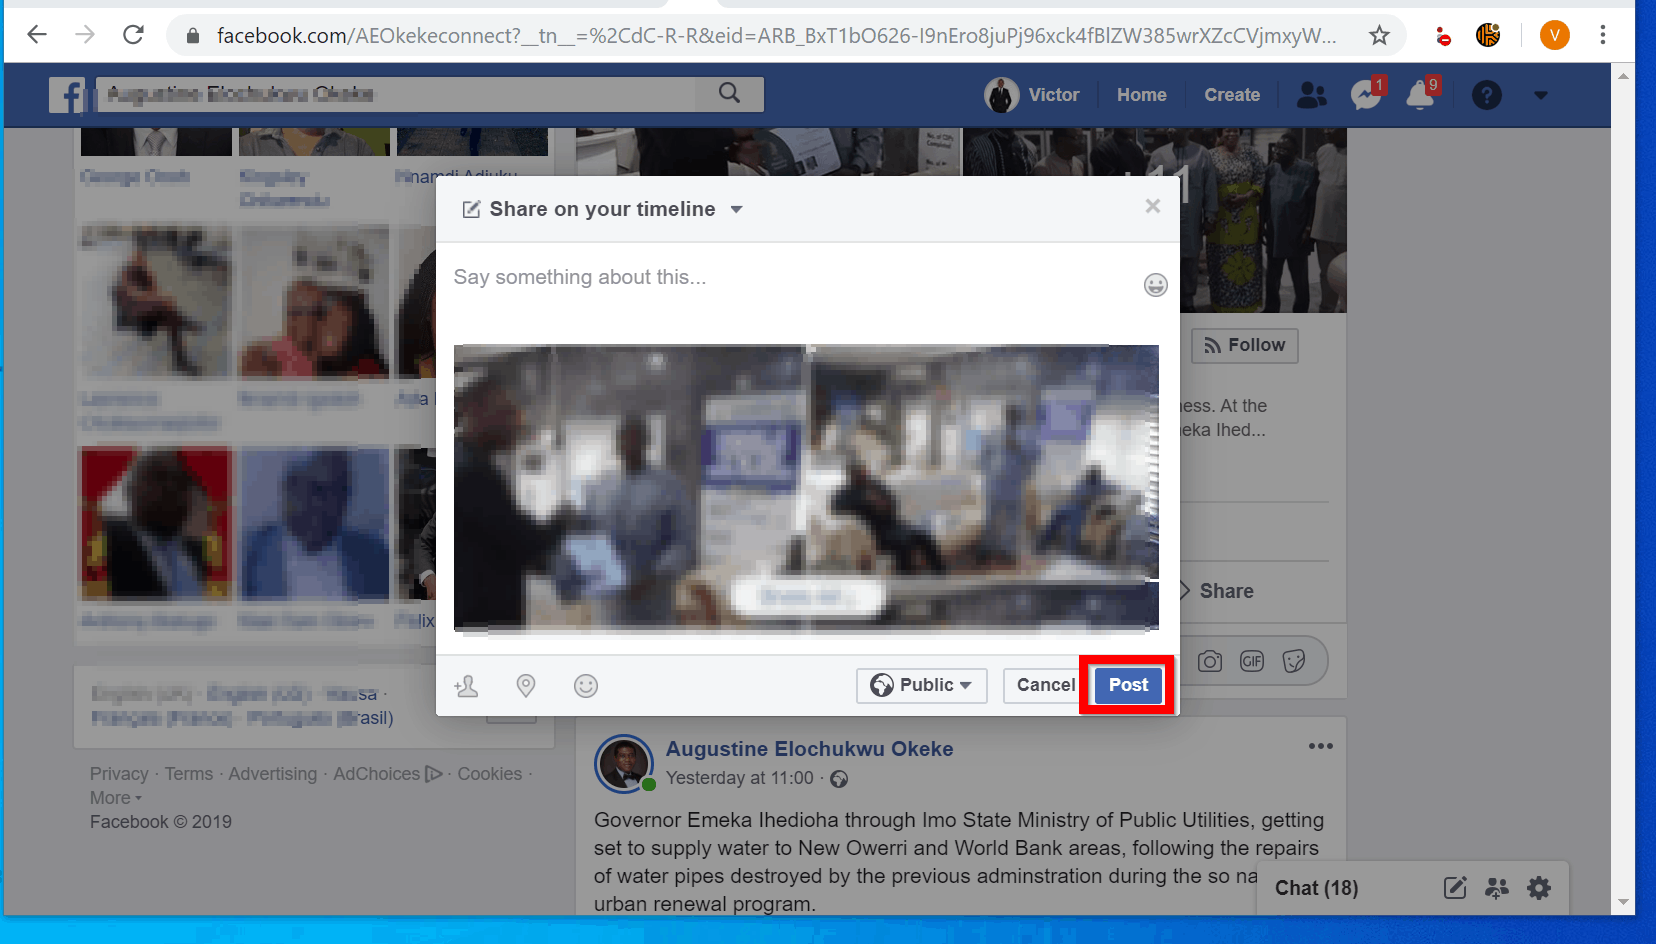
Task: Attach a GIF to the post
Action: 1251,661
